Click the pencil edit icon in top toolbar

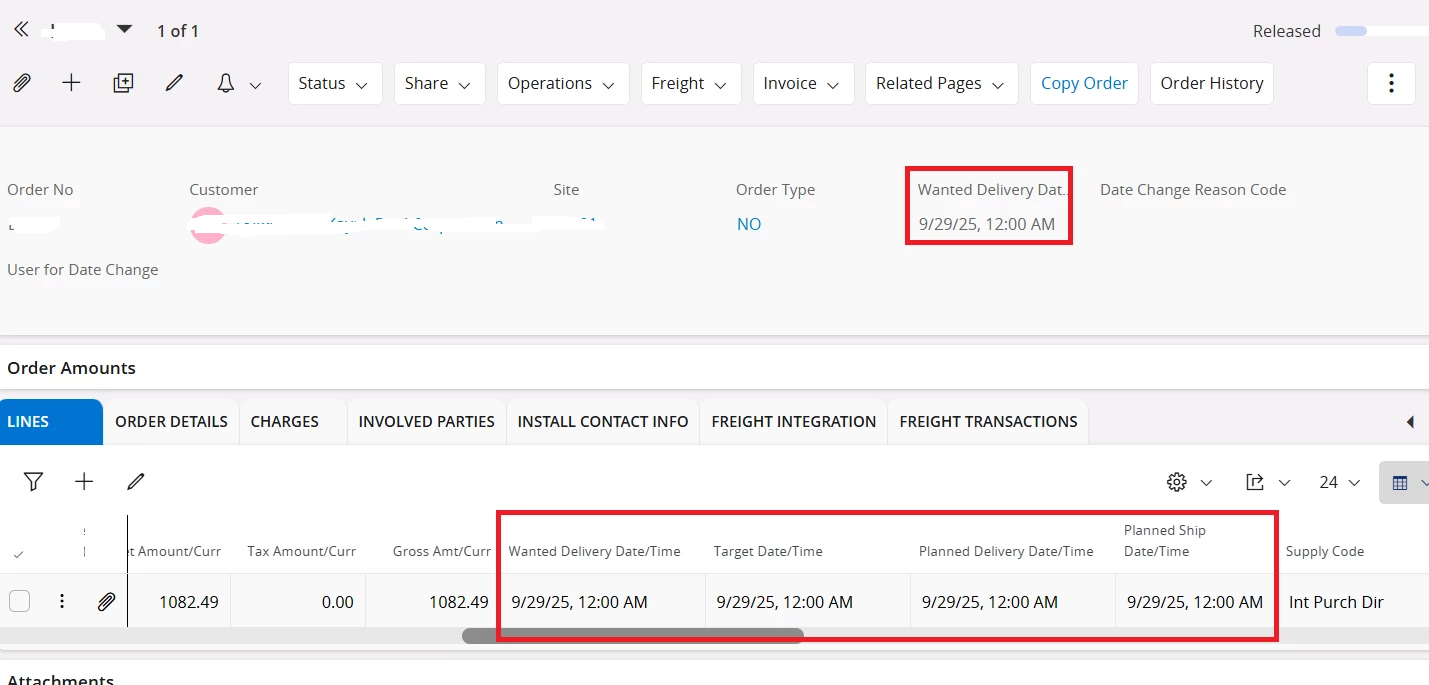click(x=175, y=83)
